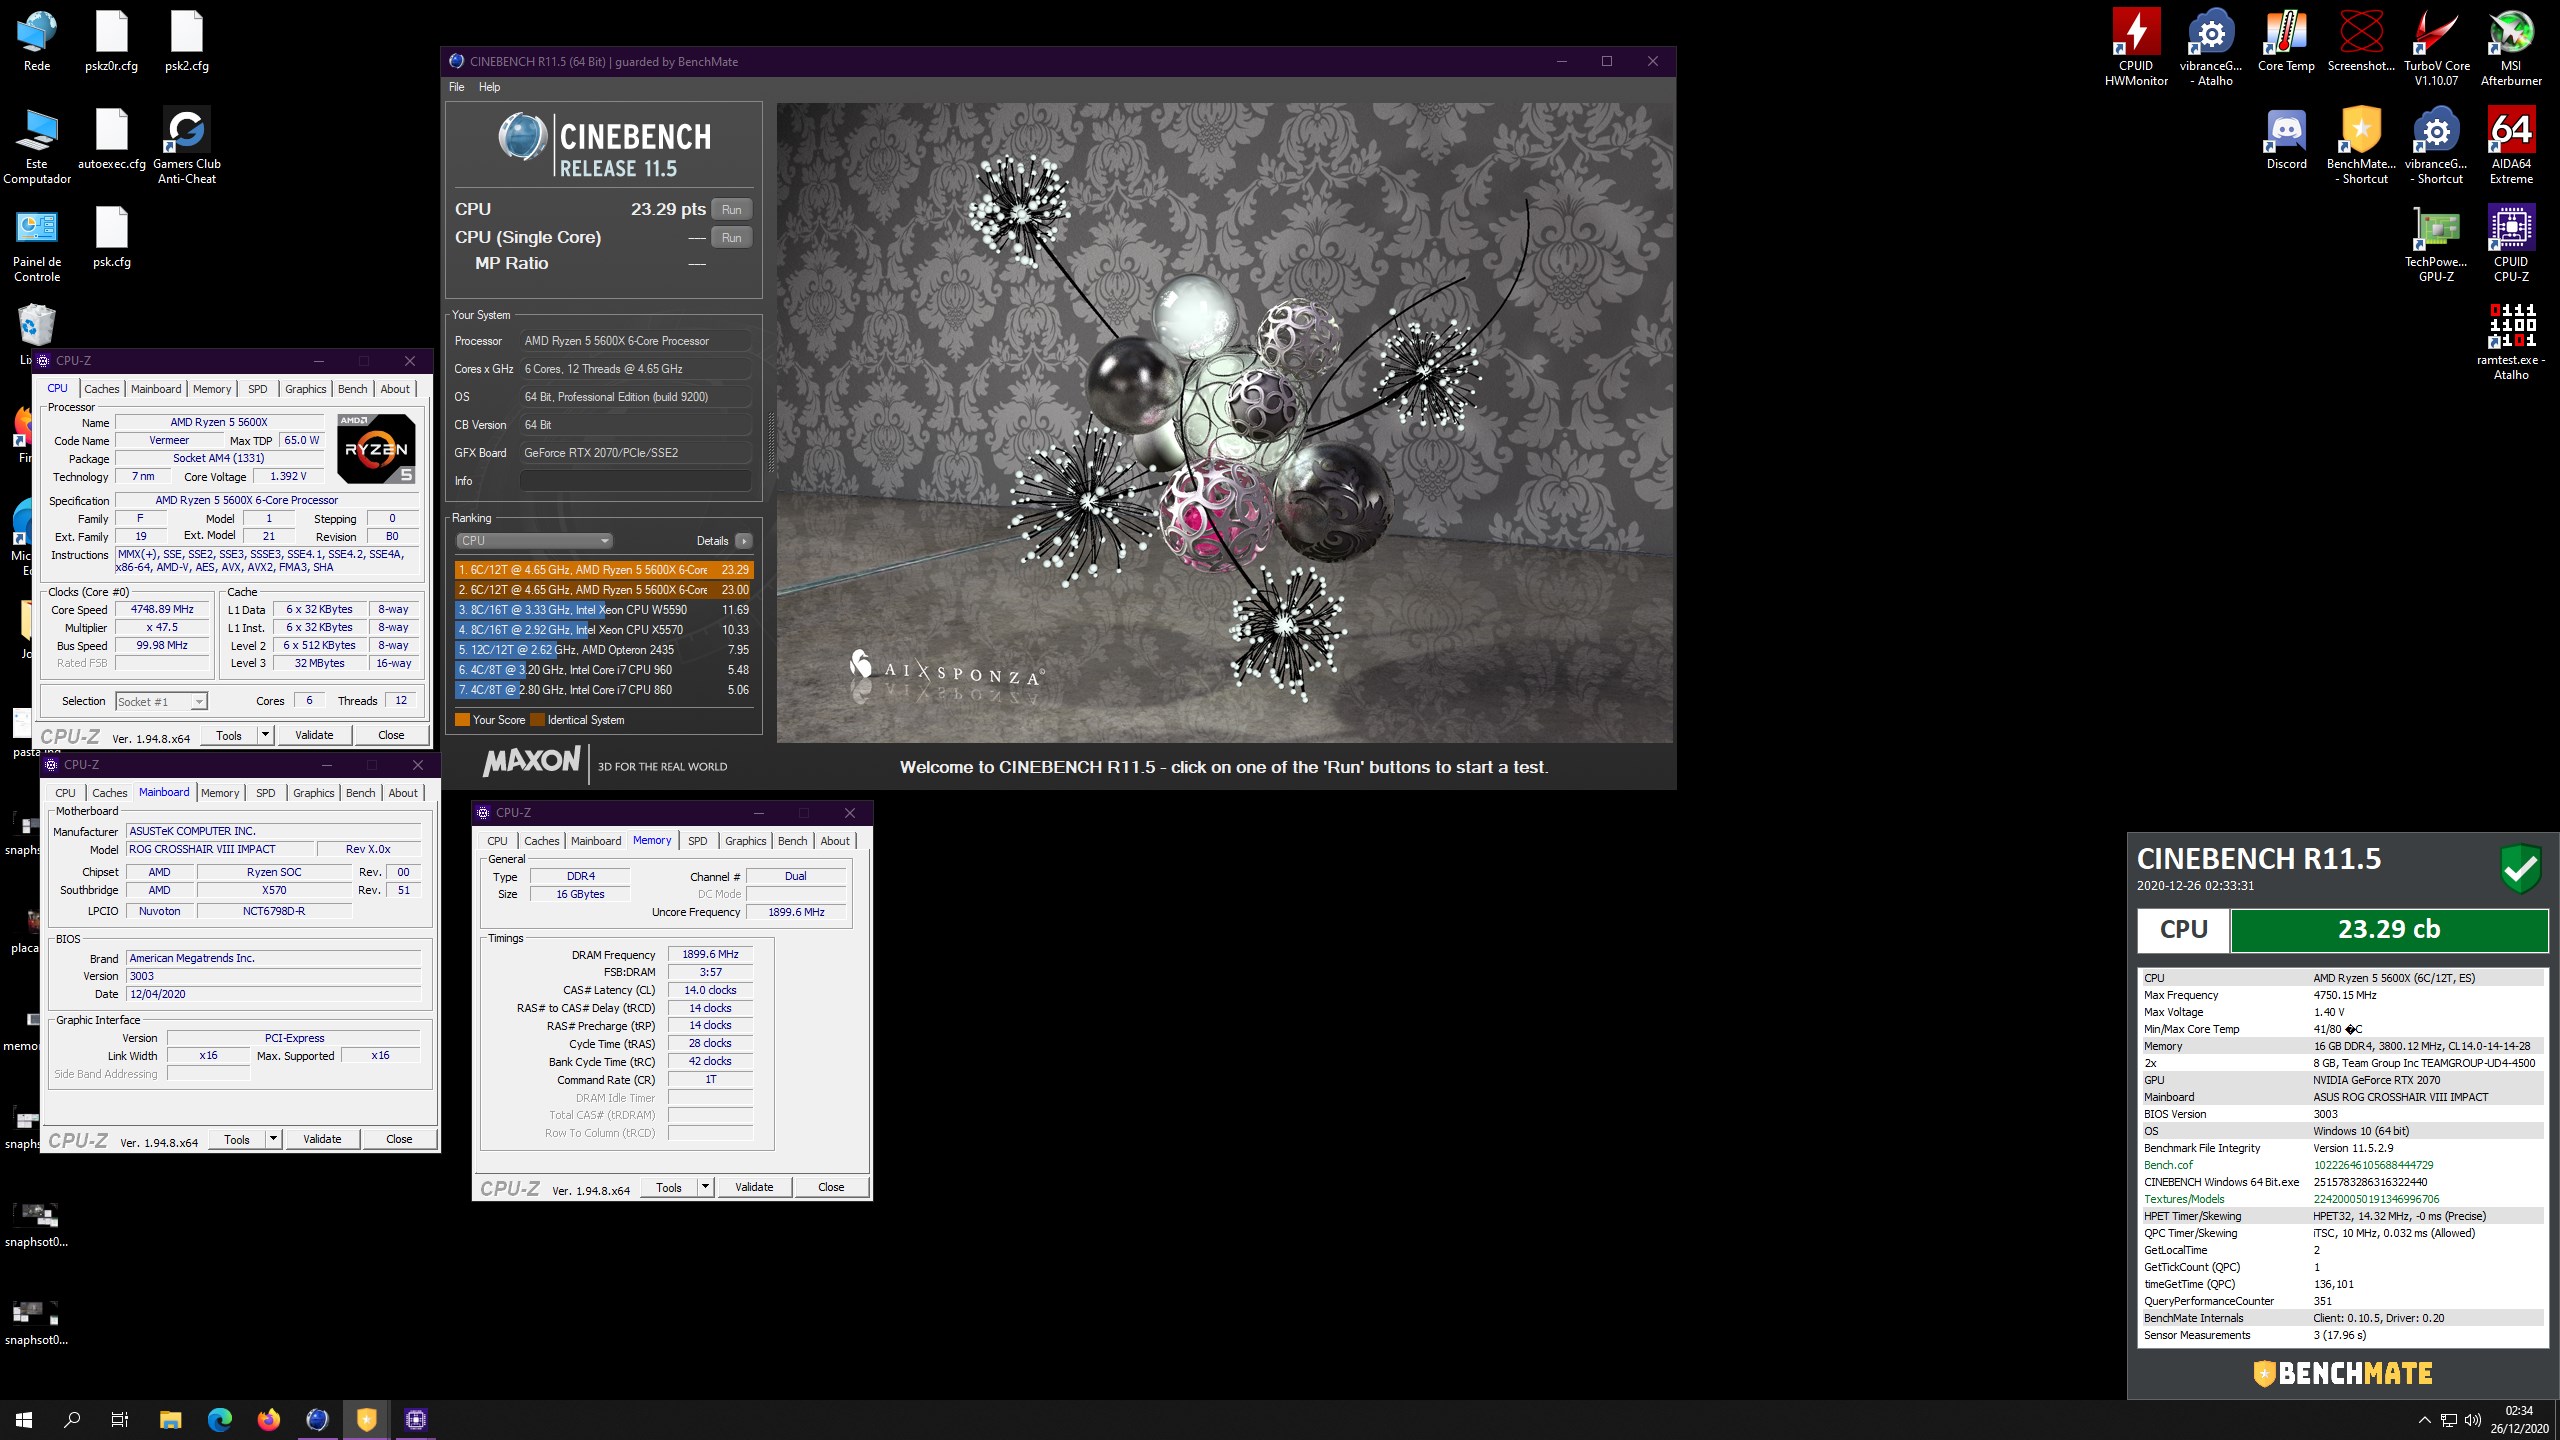Image resolution: width=2560 pixels, height=1440 pixels.
Task: Select ranking row Xeon CPU W5590
Action: 603,610
